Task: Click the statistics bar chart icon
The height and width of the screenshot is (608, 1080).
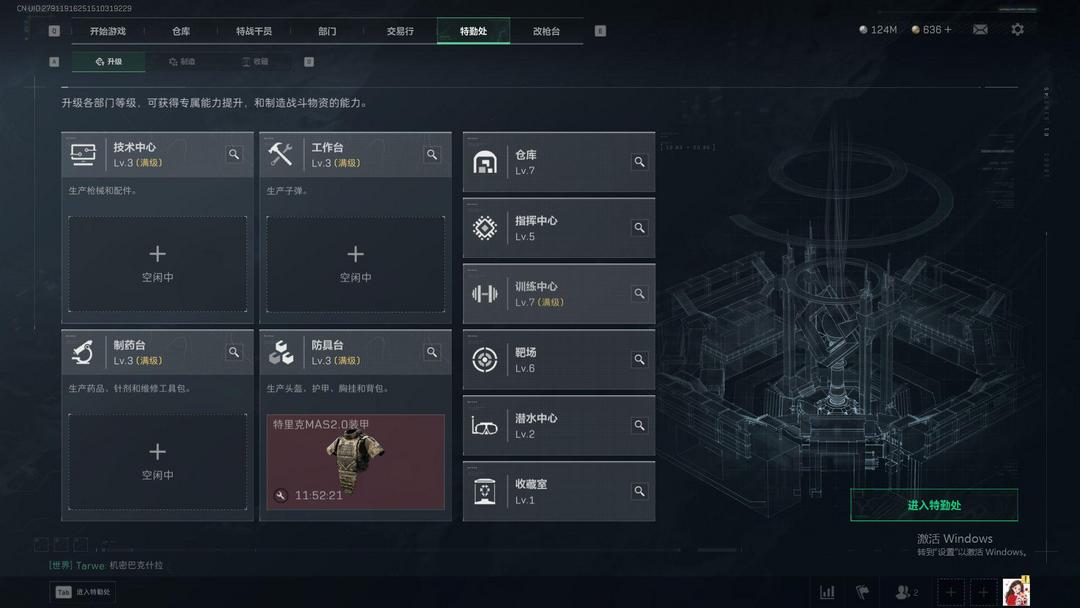Action: coord(827,591)
